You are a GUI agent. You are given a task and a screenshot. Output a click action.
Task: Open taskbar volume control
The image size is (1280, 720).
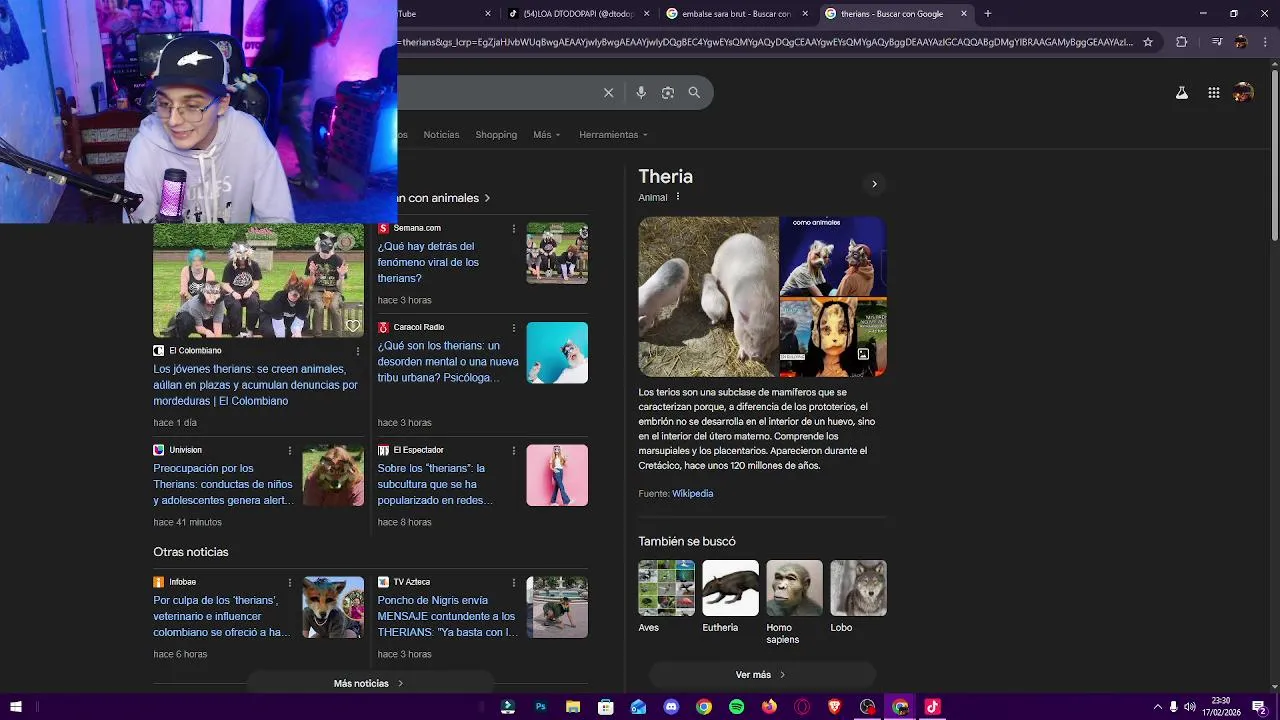pyautogui.click(x=1189, y=707)
